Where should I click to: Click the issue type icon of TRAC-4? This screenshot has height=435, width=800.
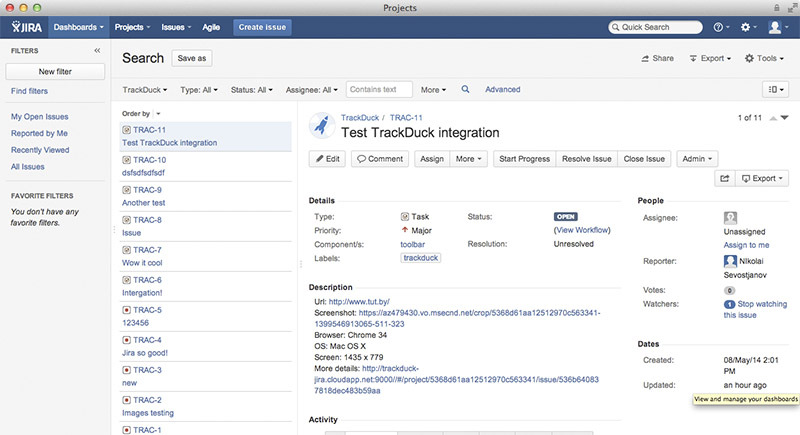[x=127, y=340]
